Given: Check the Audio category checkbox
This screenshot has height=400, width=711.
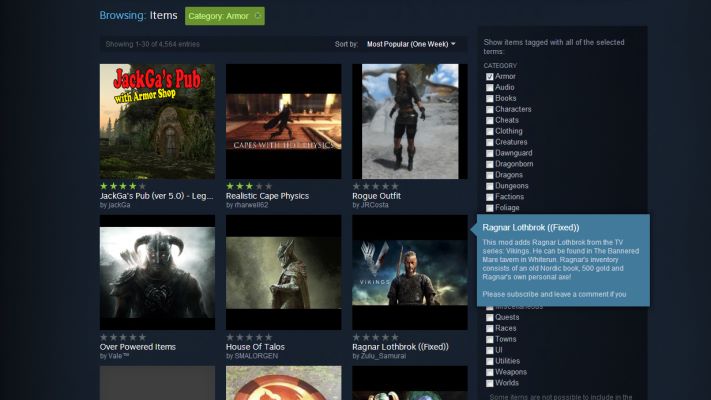Looking at the screenshot, I should click(x=489, y=88).
